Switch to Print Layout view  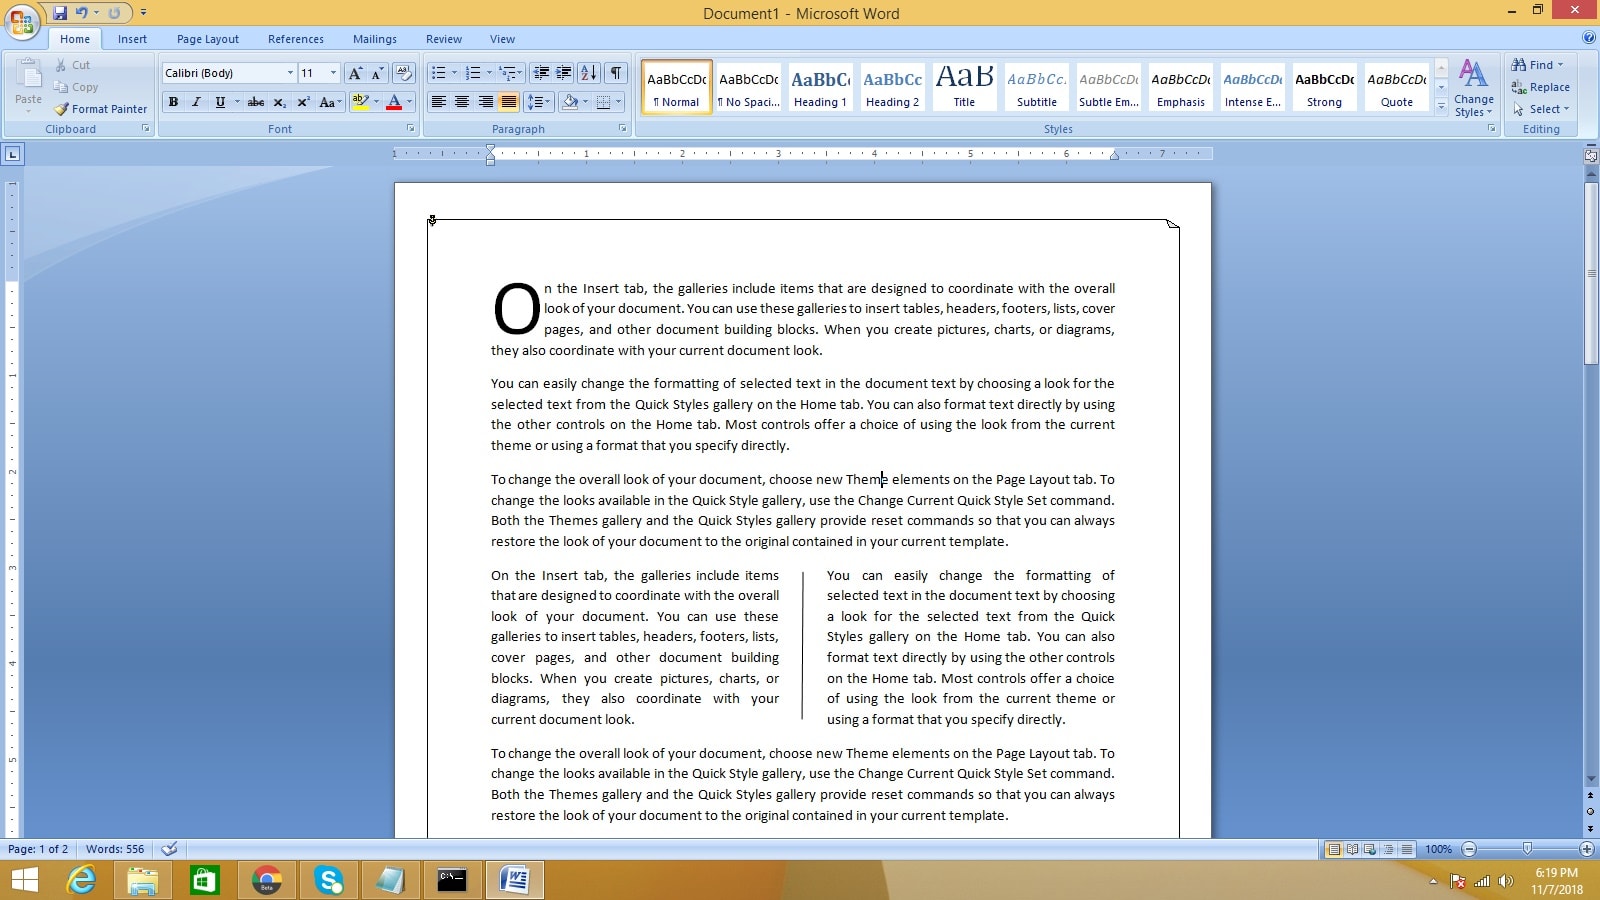click(1333, 849)
